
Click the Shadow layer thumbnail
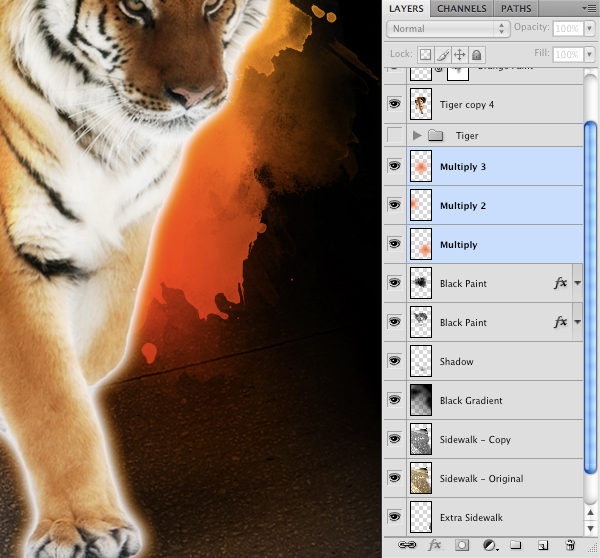tap(421, 361)
